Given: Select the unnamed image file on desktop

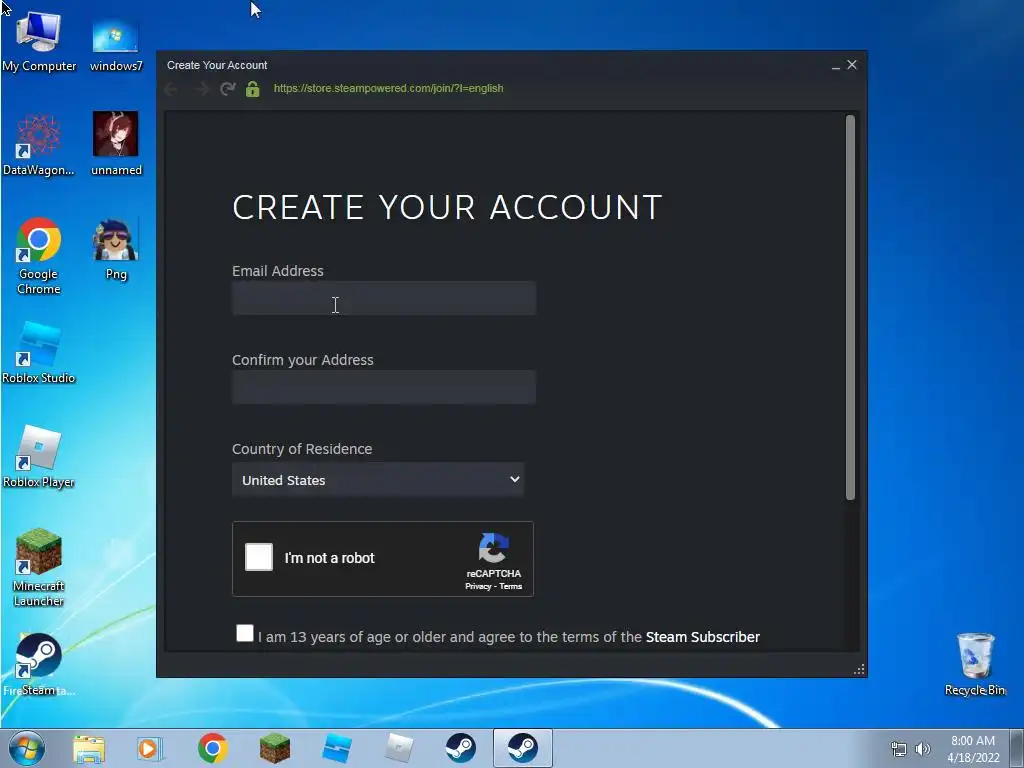Looking at the screenshot, I should point(116,144).
